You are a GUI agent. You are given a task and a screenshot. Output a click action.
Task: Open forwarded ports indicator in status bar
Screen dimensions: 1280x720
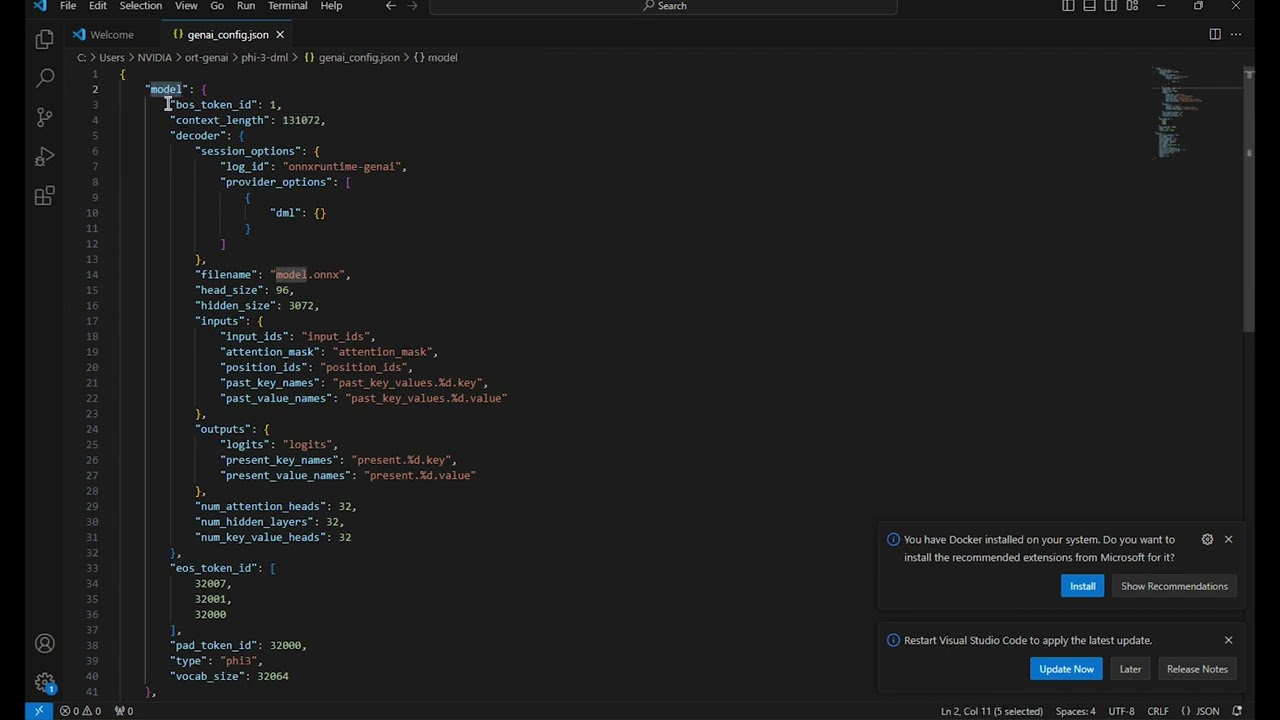[123, 711]
